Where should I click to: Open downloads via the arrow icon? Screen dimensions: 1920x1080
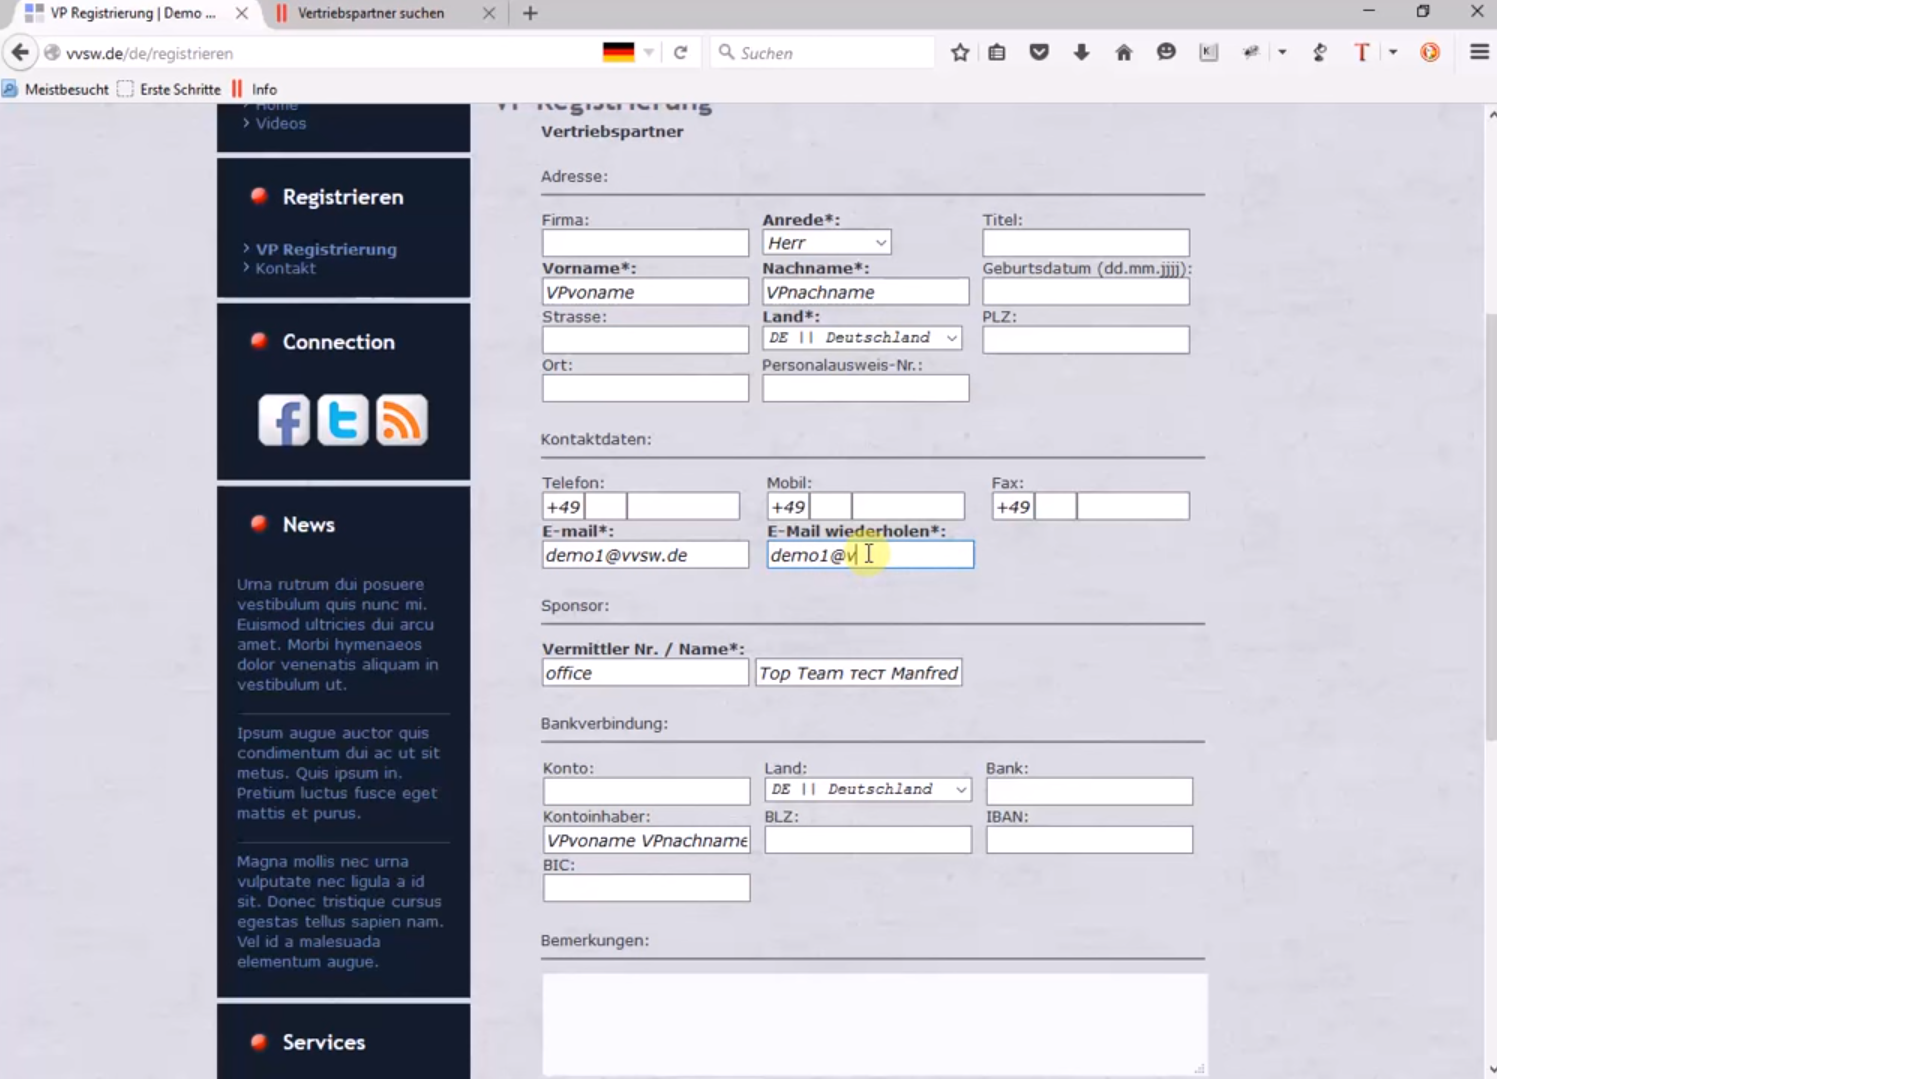(1081, 52)
